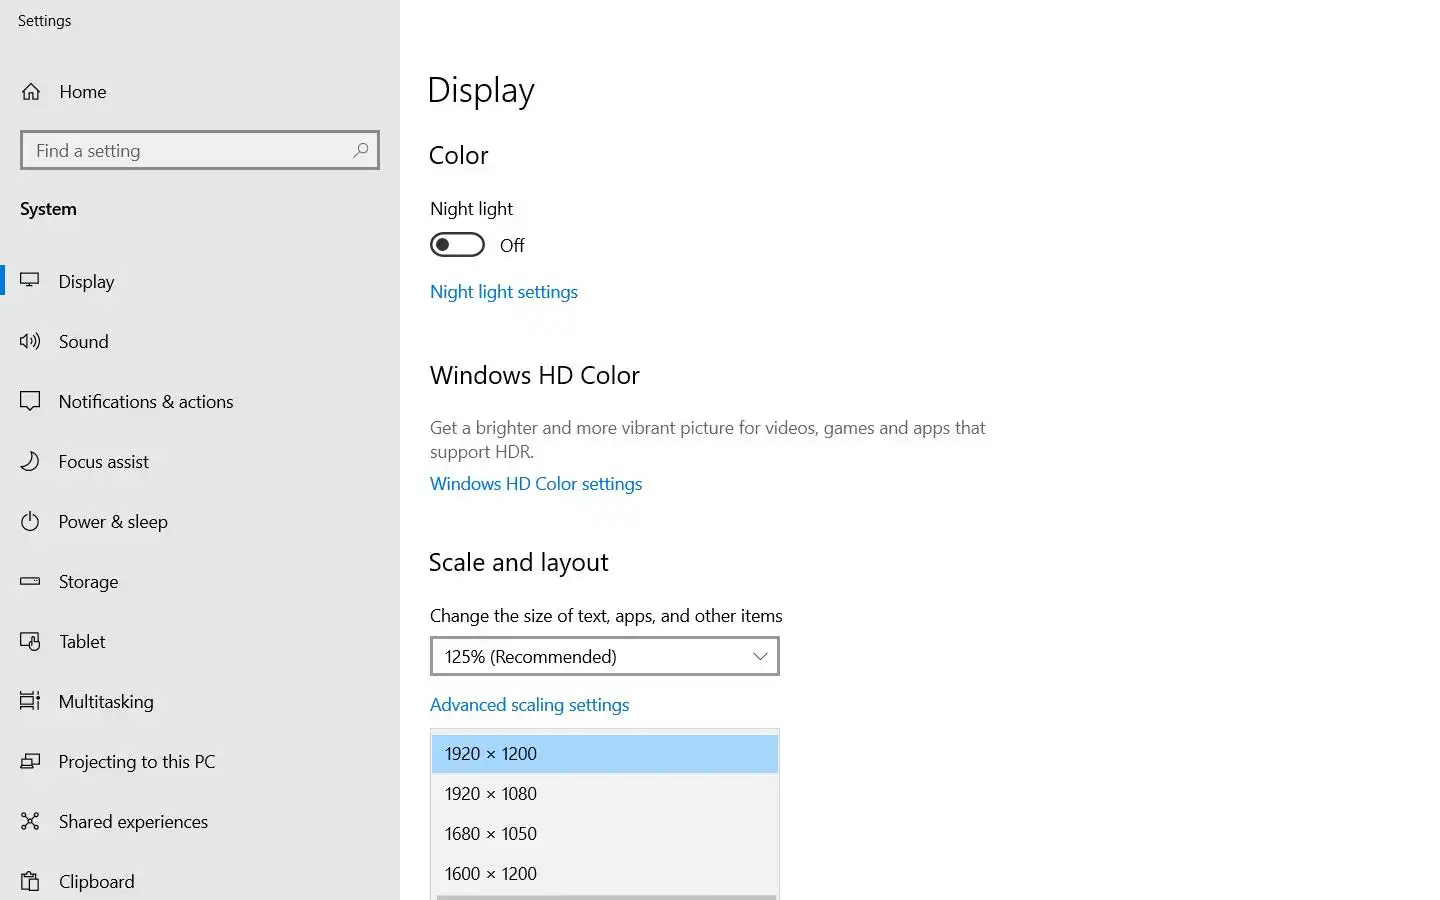The height and width of the screenshot is (900, 1440).
Task: Click the Shared experiences icon
Action: click(x=30, y=822)
